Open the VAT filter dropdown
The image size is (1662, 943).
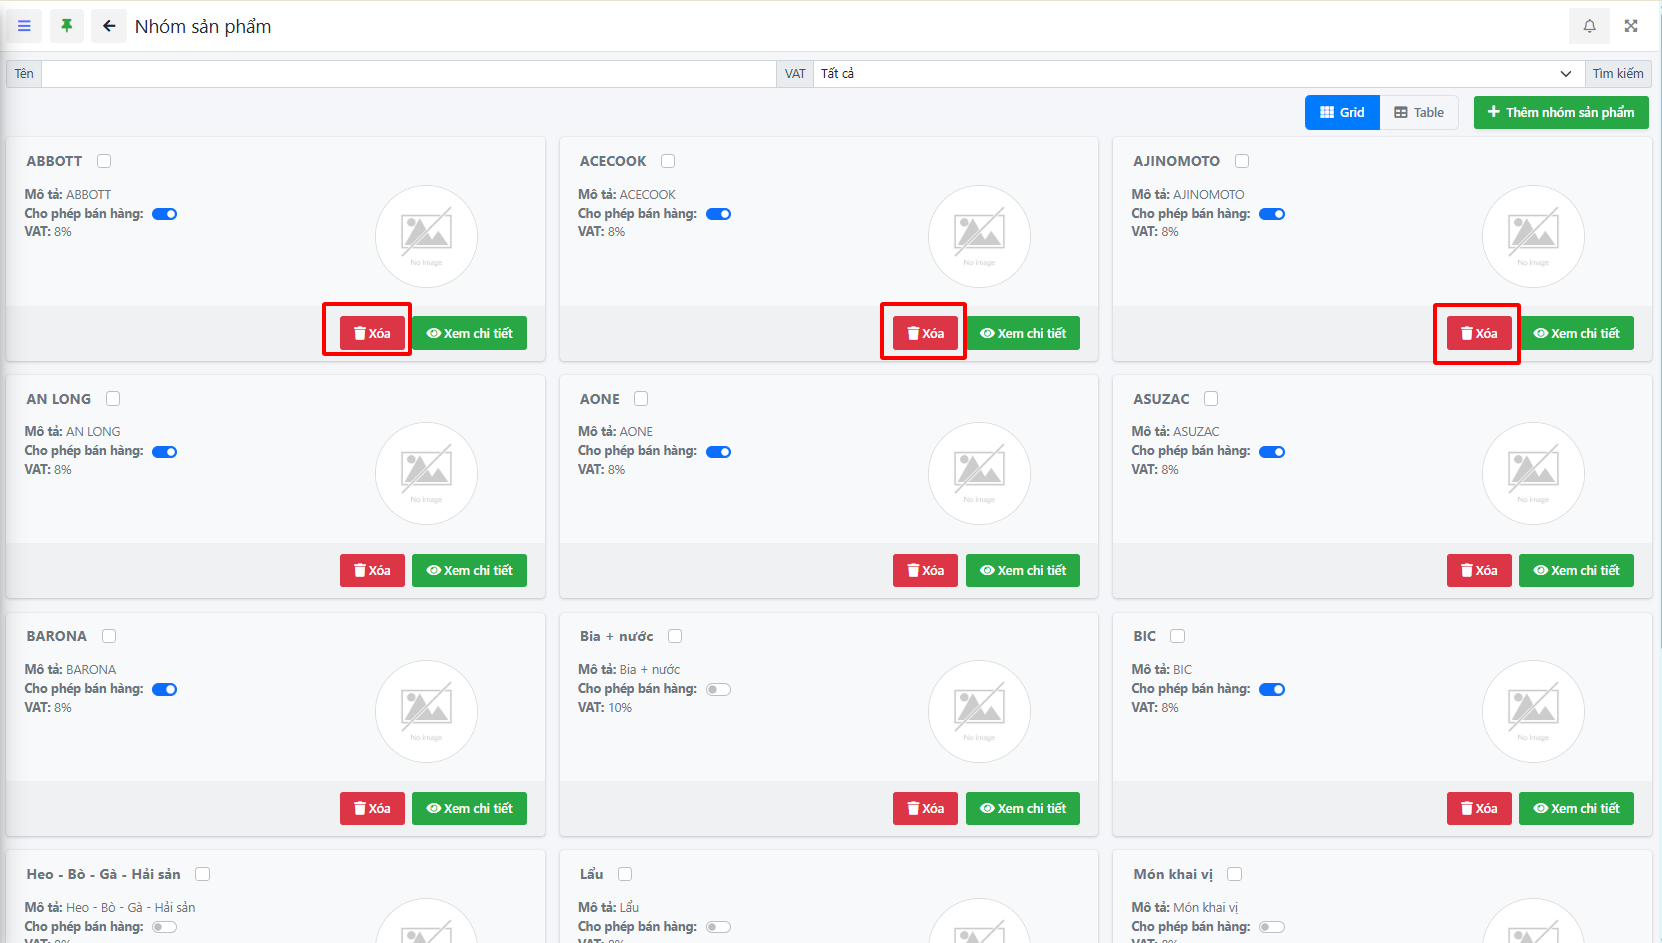click(1195, 74)
